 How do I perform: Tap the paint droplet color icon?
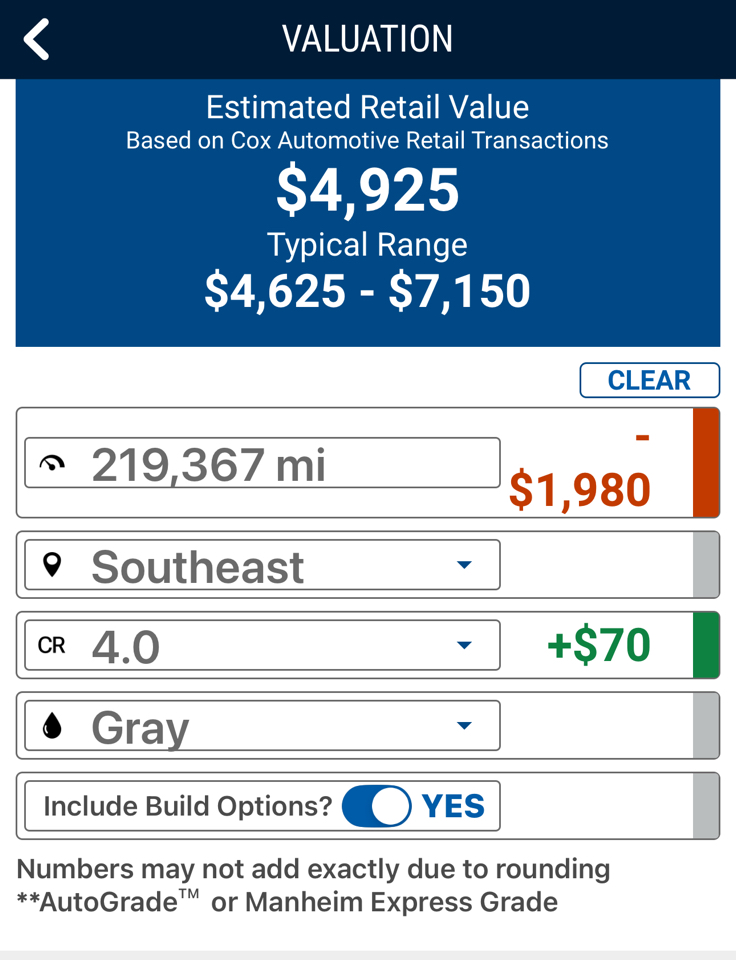point(53,726)
